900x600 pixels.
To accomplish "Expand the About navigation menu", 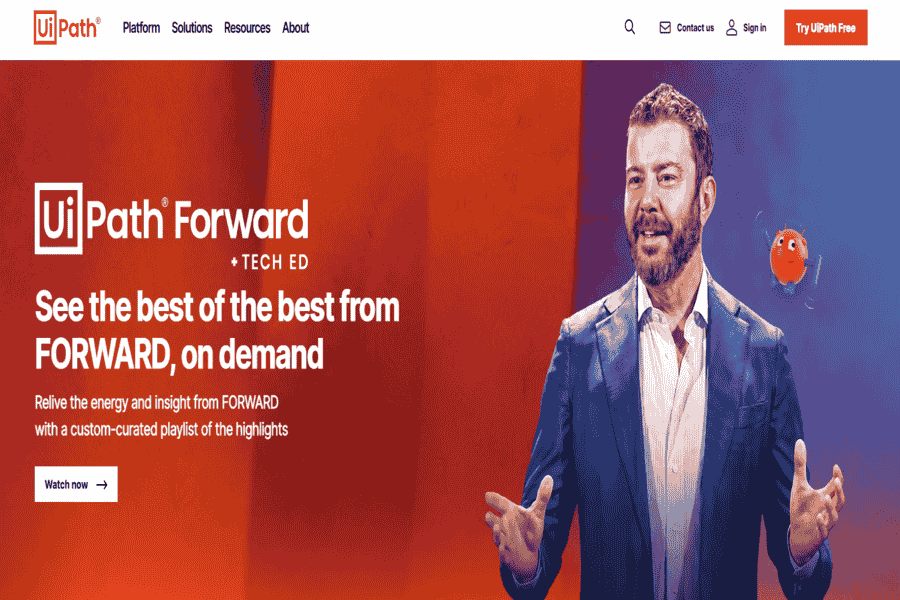I will (296, 28).
